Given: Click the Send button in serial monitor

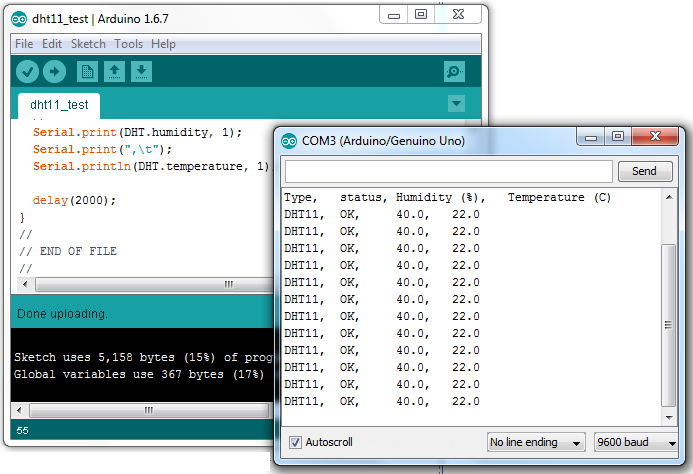Looking at the screenshot, I should tap(645, 171).
